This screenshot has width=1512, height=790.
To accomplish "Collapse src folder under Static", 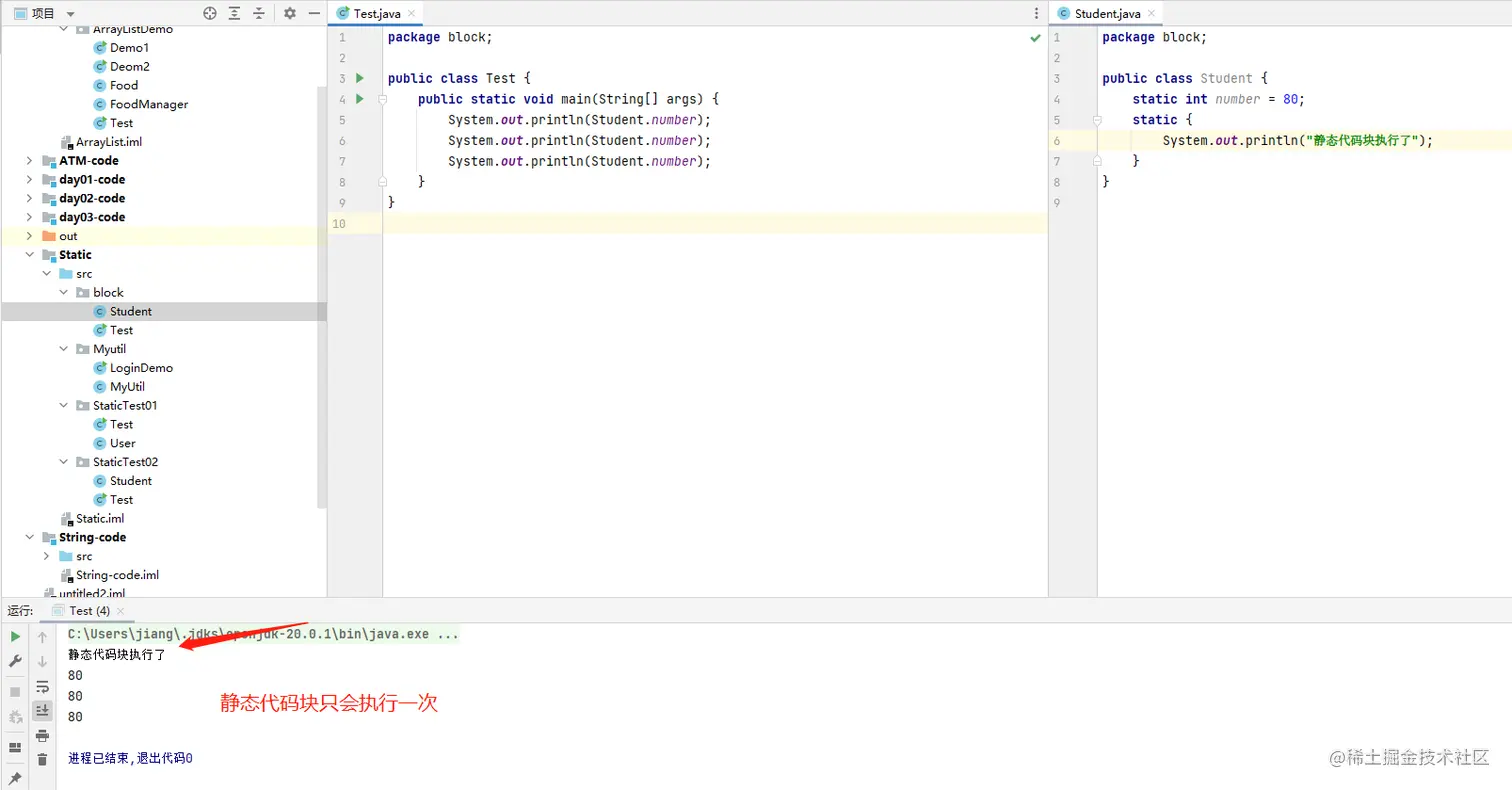I will pyautogui.click(x=47, y=273).
